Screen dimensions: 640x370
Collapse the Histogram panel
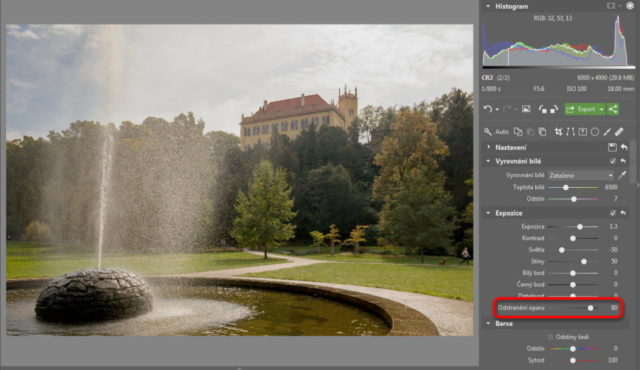(488, 6)
